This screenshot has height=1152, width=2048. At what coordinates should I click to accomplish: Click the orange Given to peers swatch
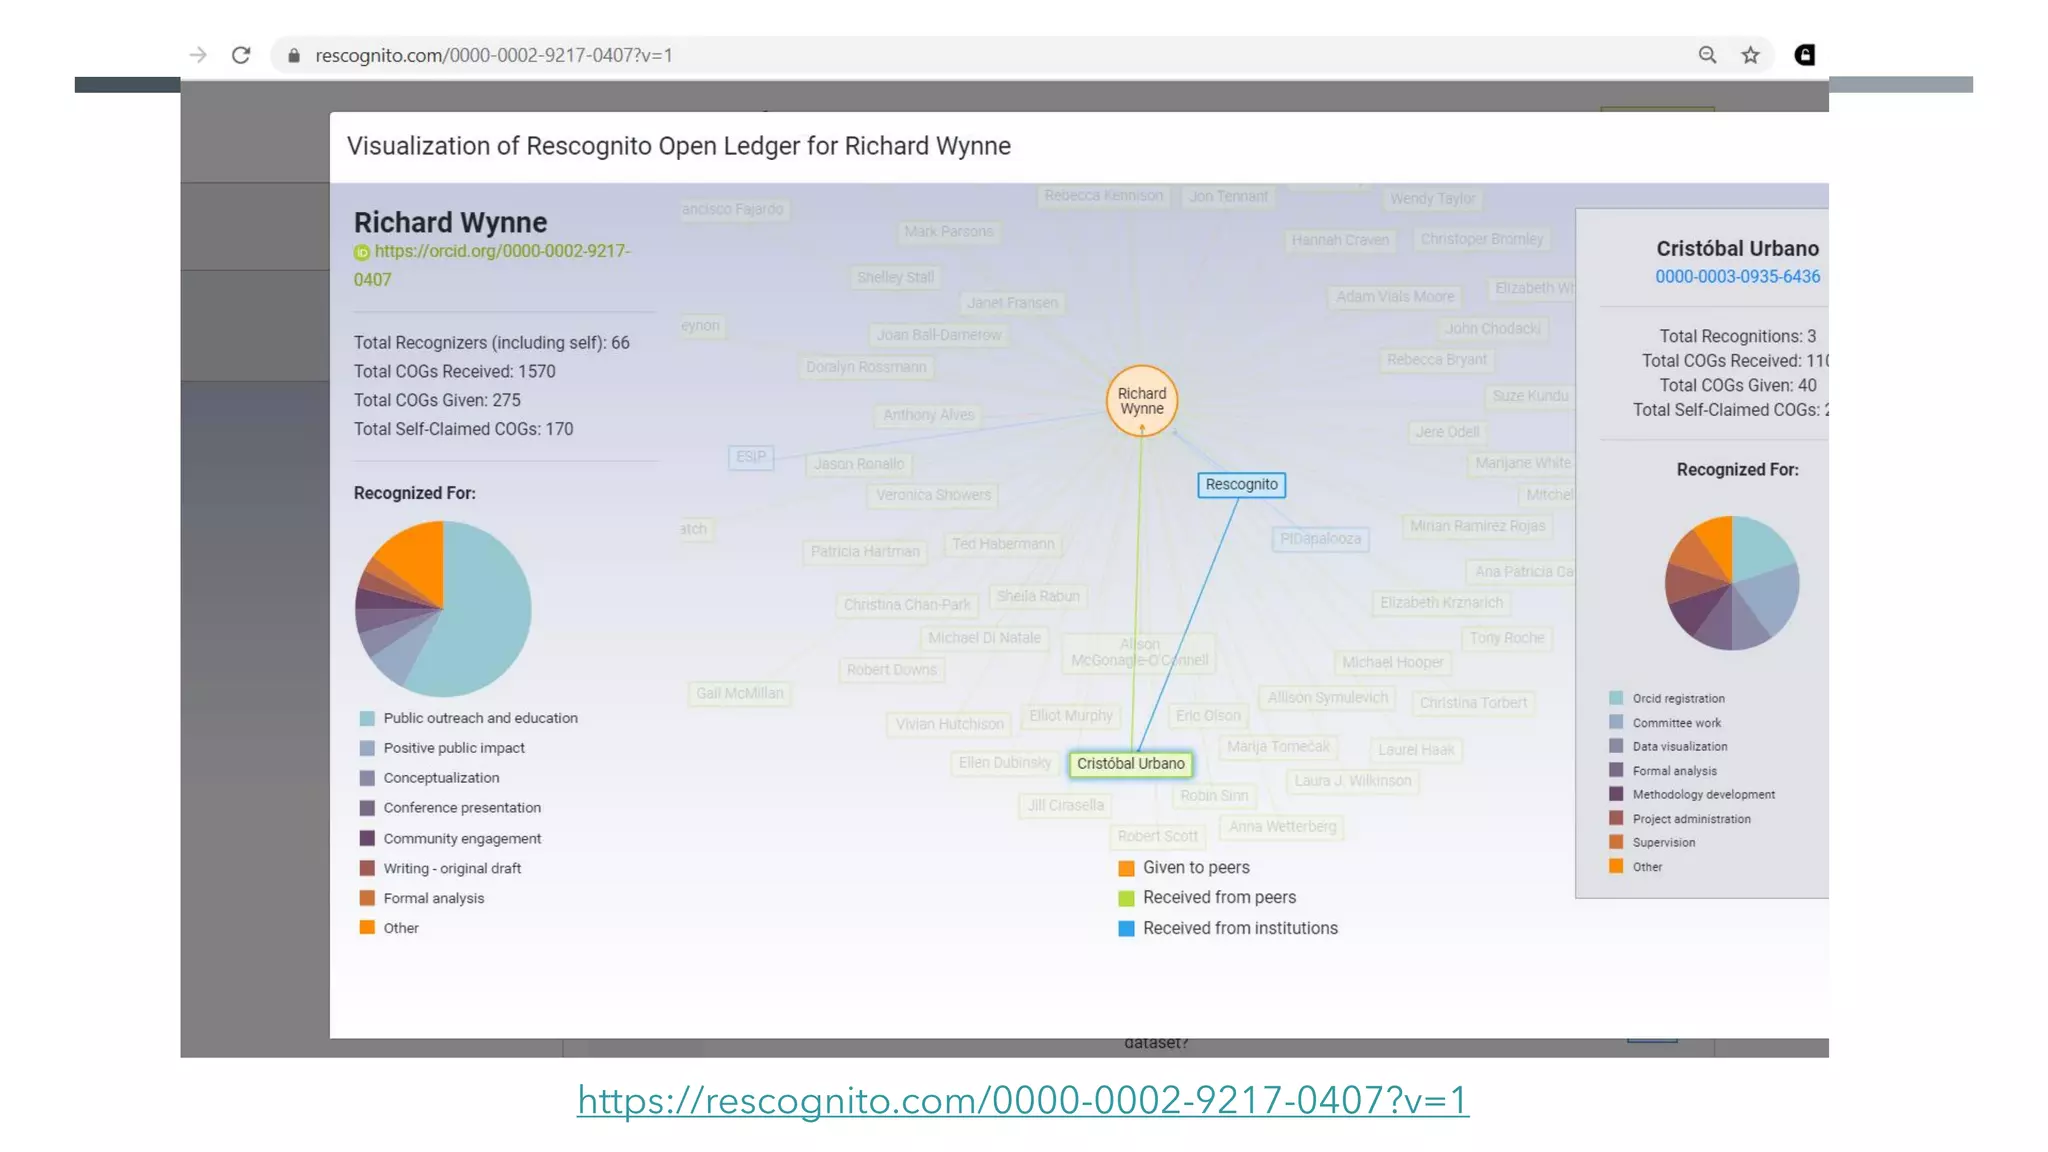[x=1126, y=868]
